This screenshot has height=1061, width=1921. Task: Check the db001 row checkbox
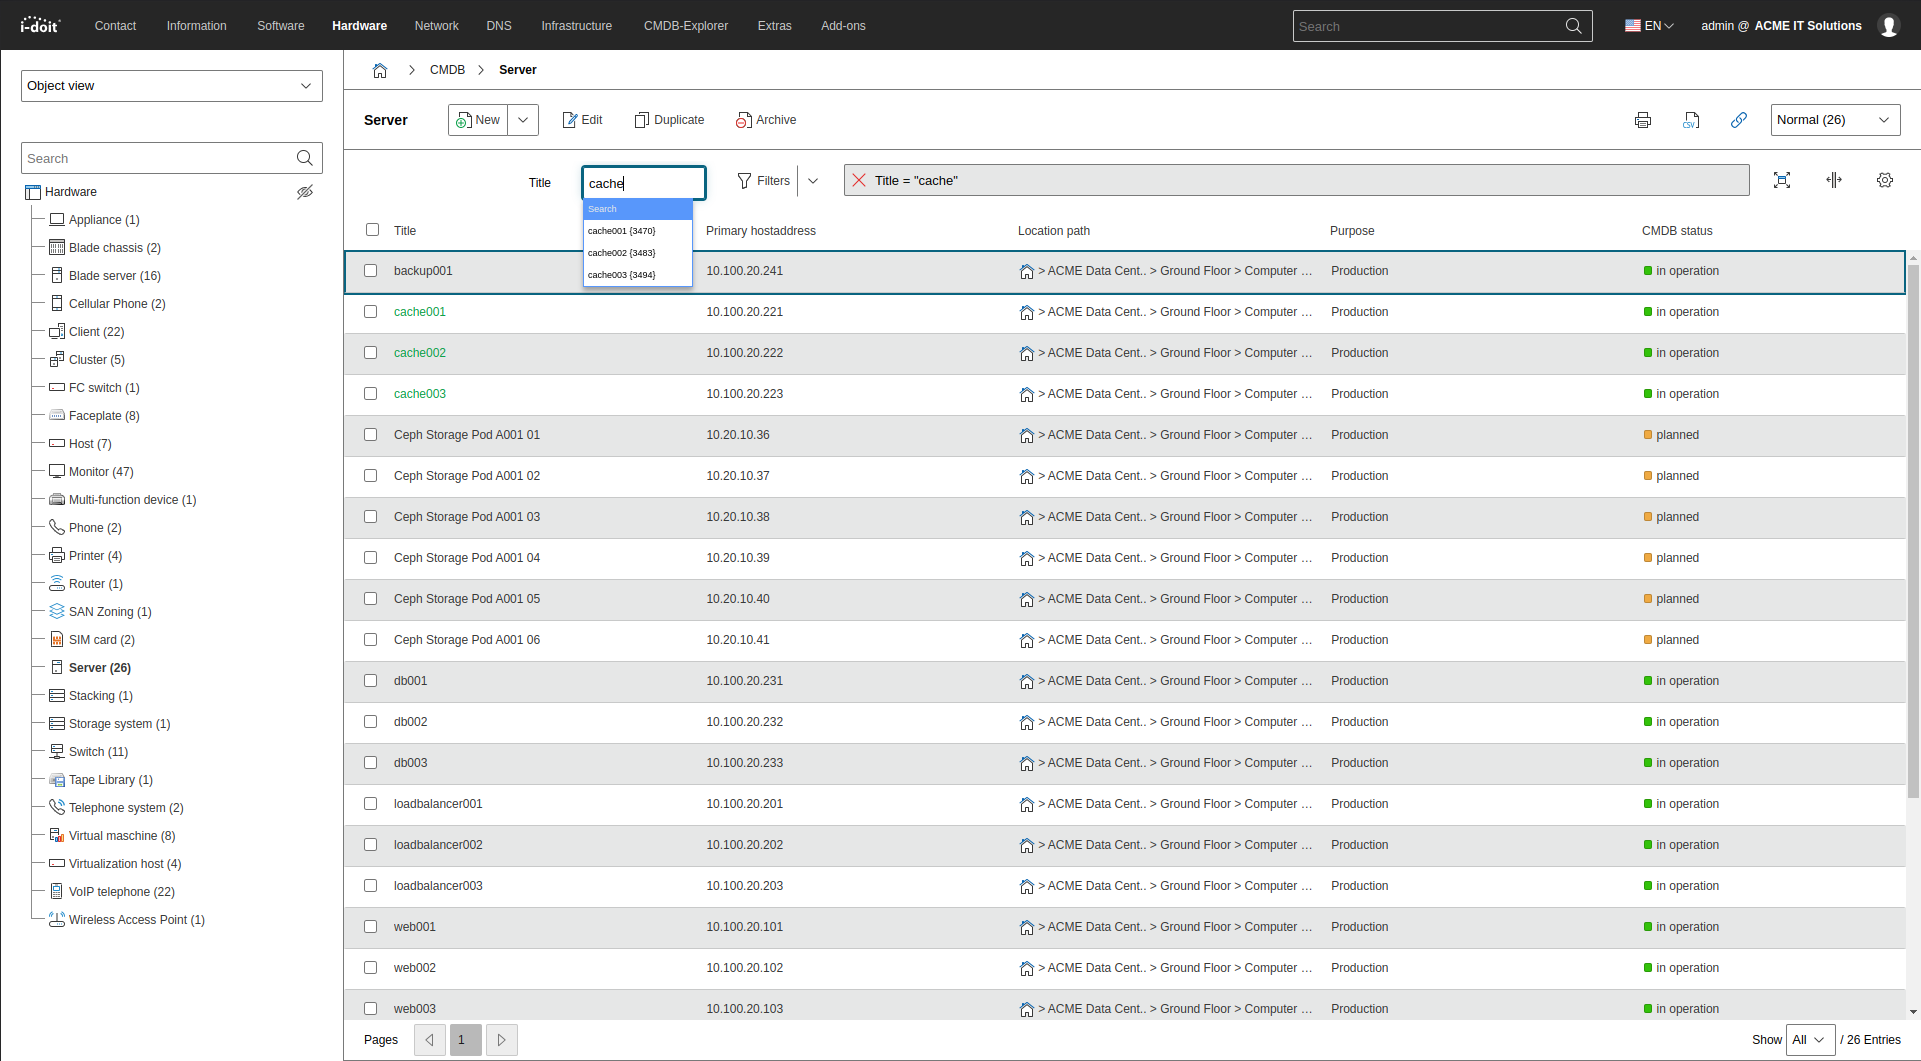(371, 681)
